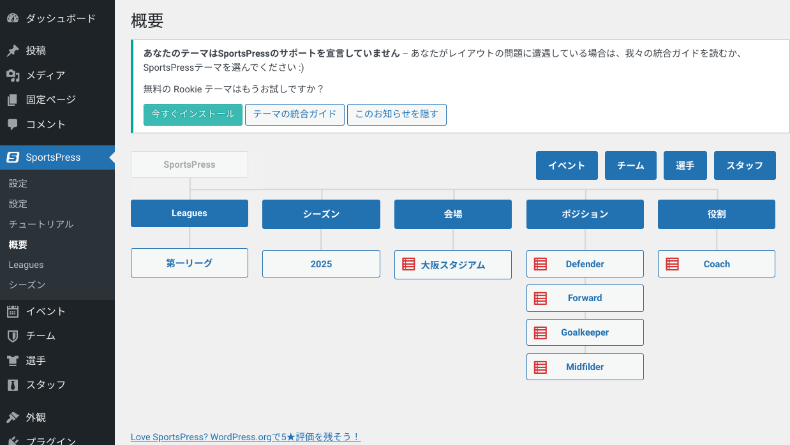Screen dimensions: 790x445
Task: Open メディア in the sidebar
Action: [57, 75]
